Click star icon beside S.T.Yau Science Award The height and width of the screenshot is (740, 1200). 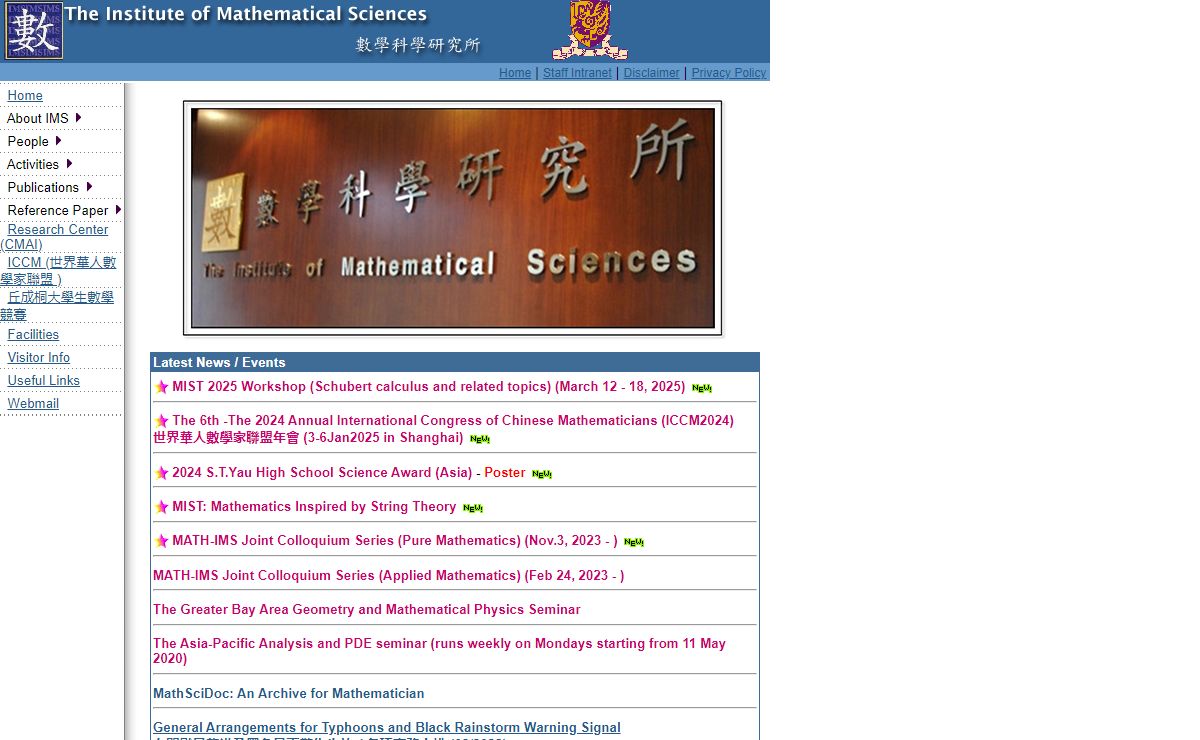161,473
